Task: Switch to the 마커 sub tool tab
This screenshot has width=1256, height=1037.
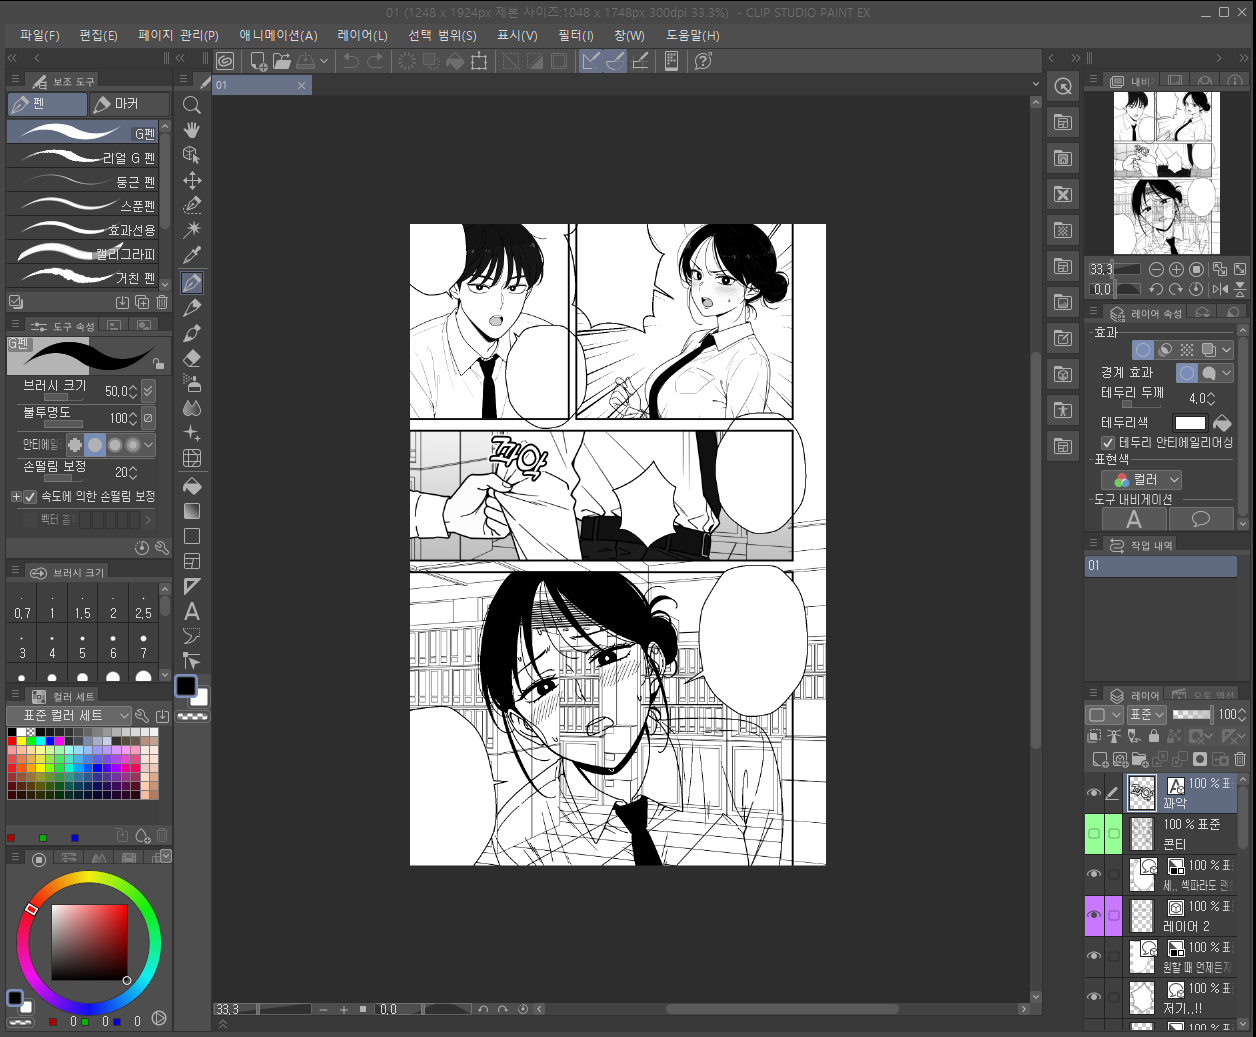Action: click(129, 104)
